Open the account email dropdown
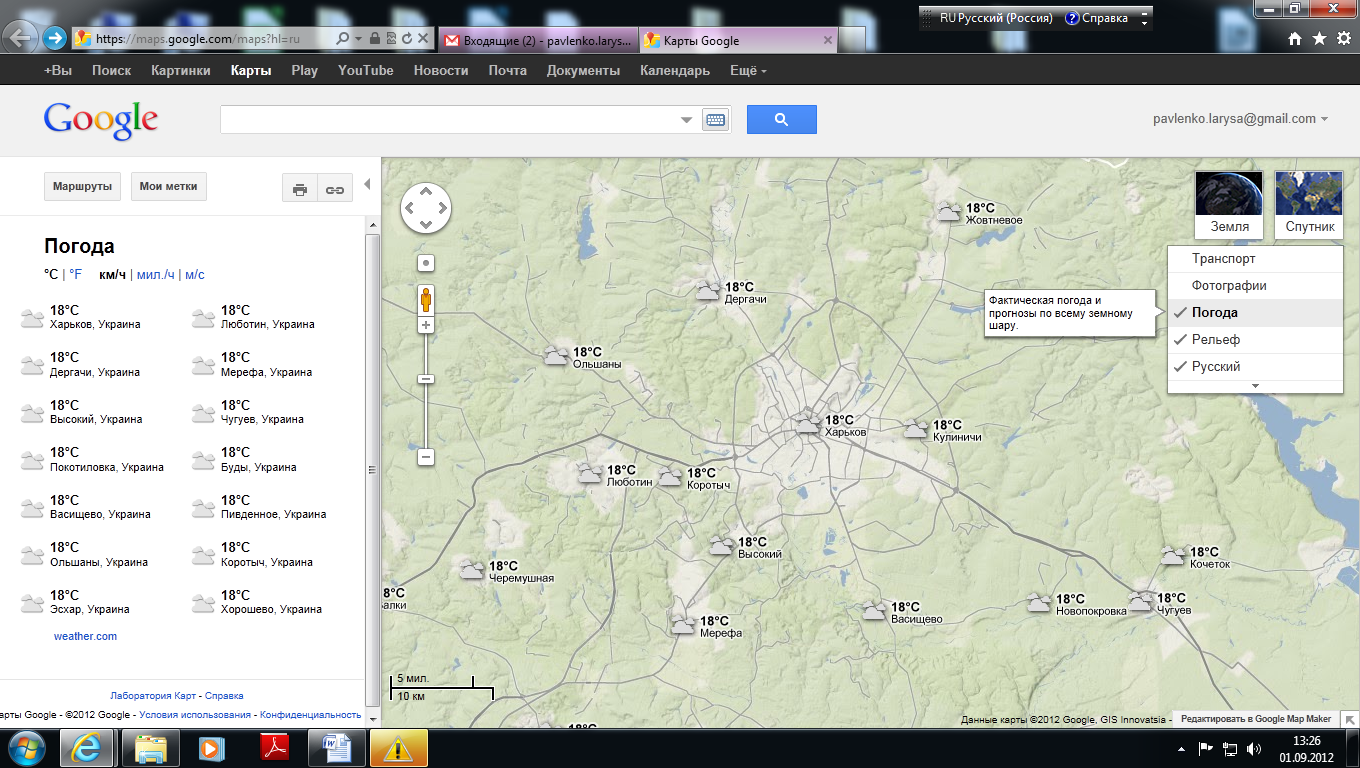The image size is (1360, 768). pyautogui.click(x=1240, y=119)
